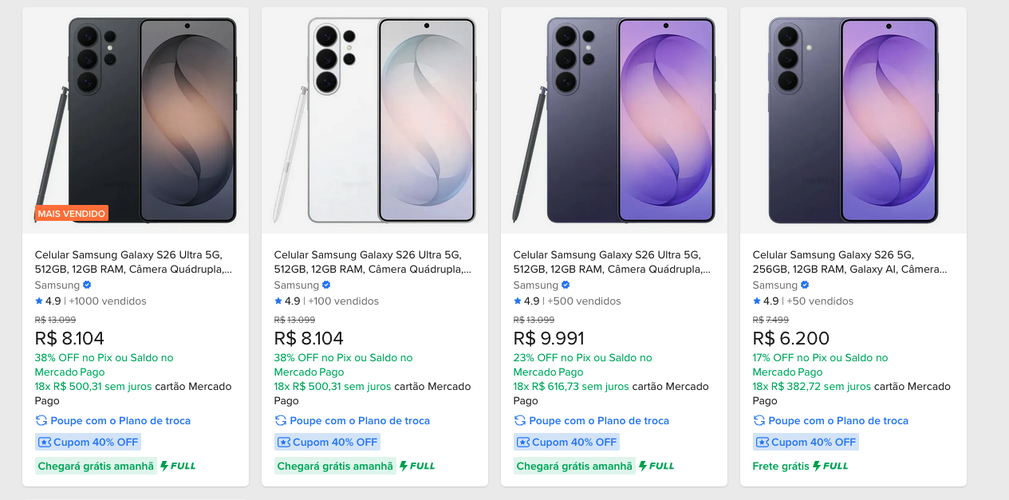This screenshot has width=1009, height=500.
Task: Open the black Galaxy S26 Ultra product image
Action: 136,120
